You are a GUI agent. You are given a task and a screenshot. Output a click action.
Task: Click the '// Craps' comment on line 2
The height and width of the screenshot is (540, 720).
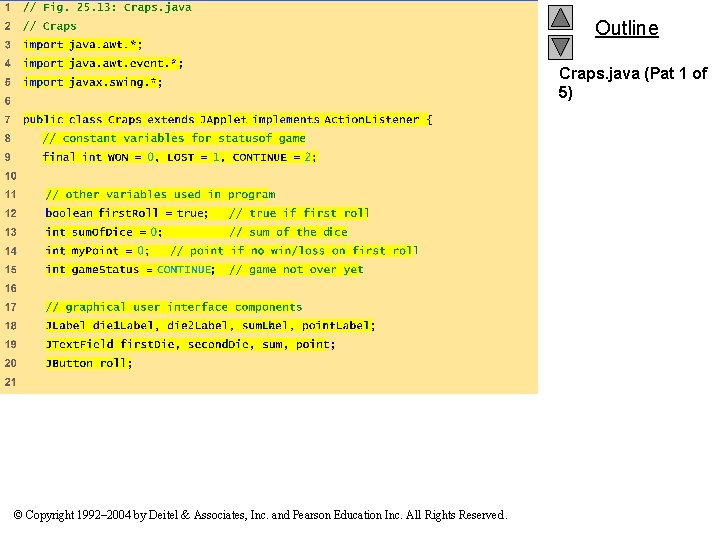tap(50, 26)
